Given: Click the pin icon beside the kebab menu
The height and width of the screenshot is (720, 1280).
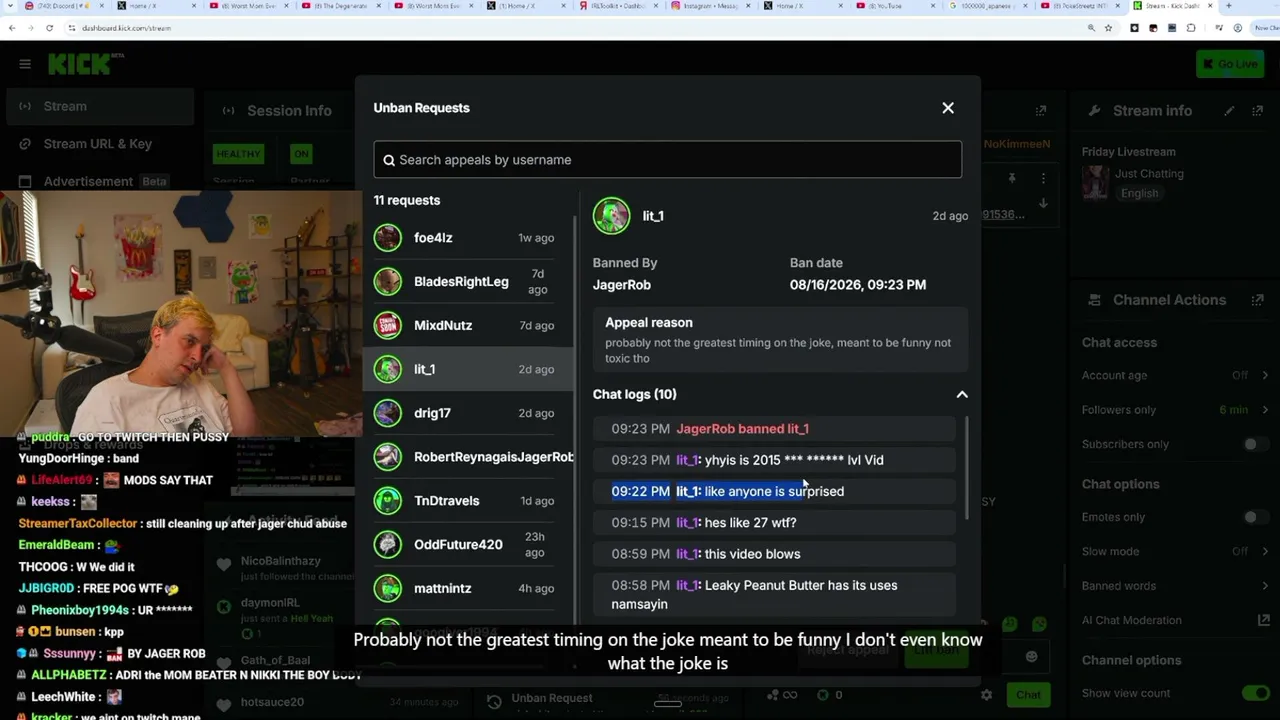Looking at the screenshot, I should pos(1012,179).
